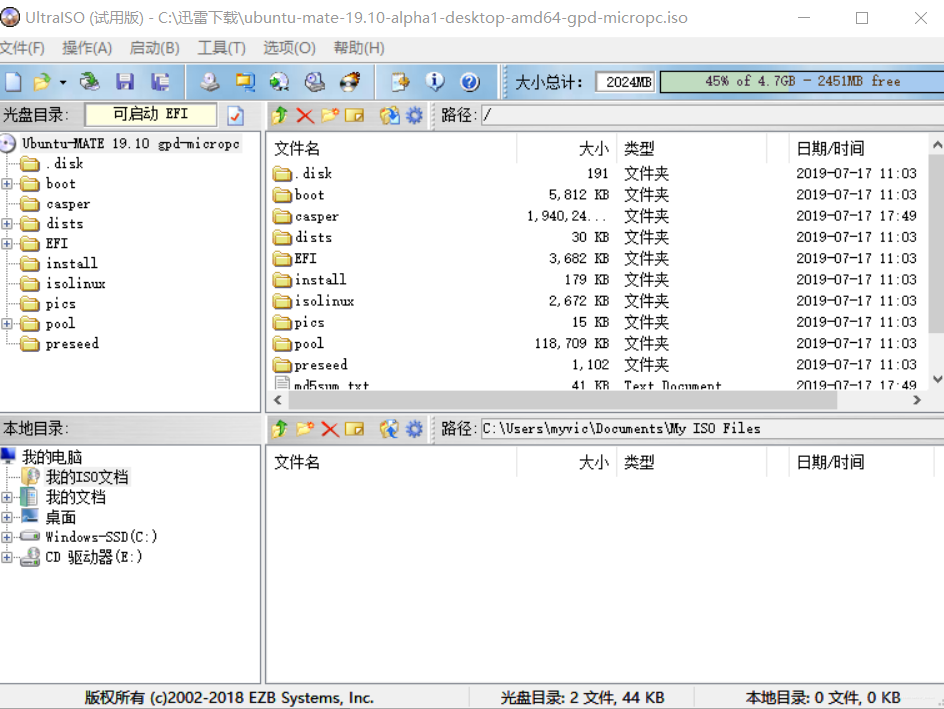Click the 可启动 EFI boot type field

[151, 114]
